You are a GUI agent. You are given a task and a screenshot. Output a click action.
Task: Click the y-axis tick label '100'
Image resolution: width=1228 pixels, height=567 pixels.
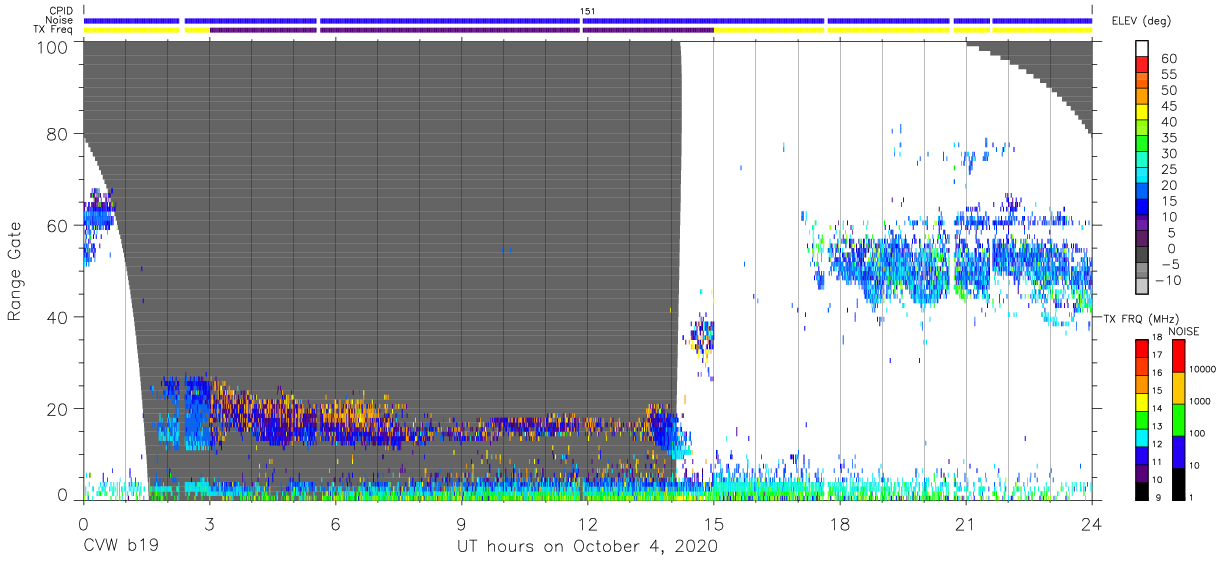point(51,47)
